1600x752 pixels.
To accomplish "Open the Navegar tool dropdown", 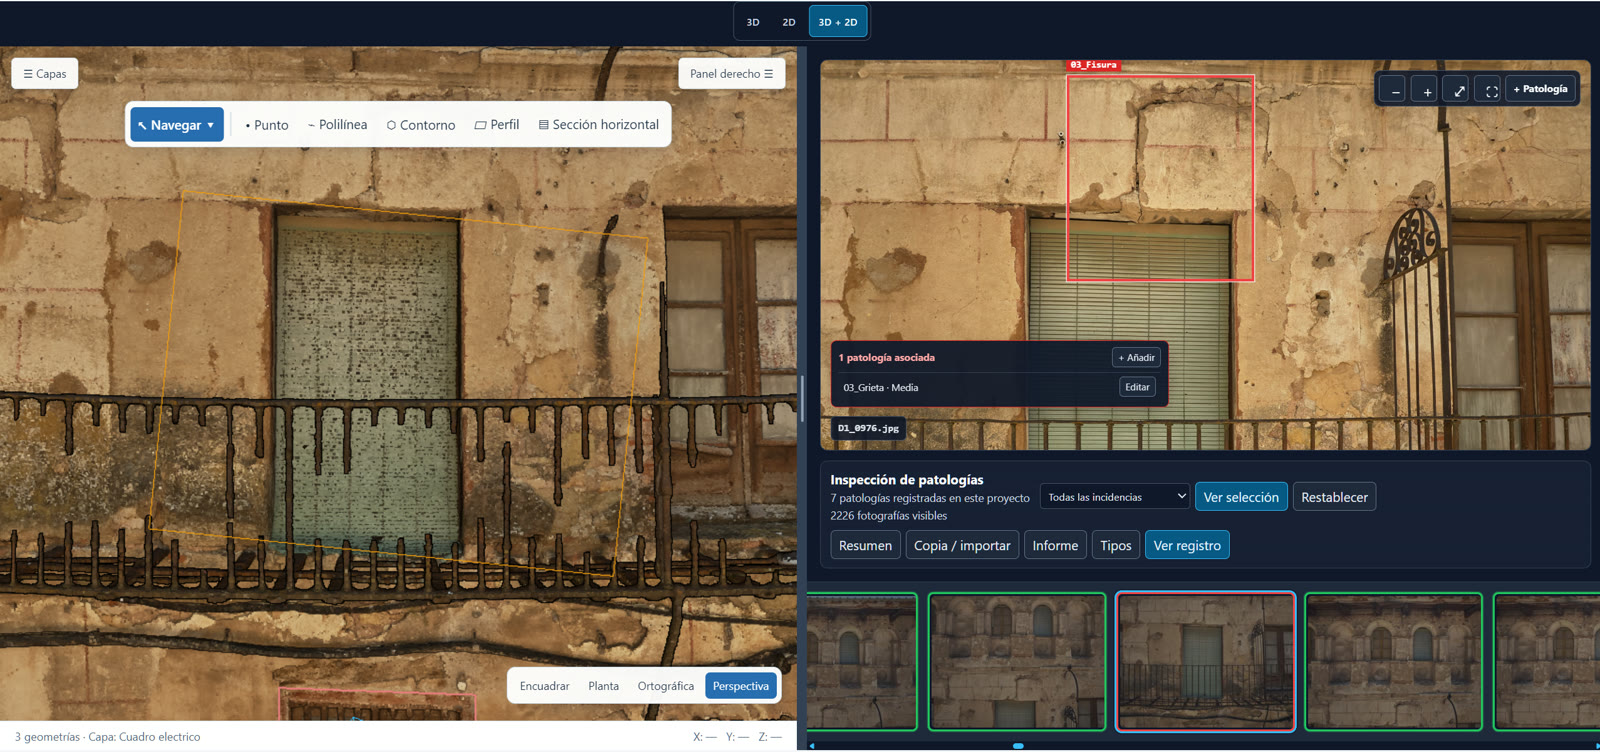I will [x=177, y=125].
